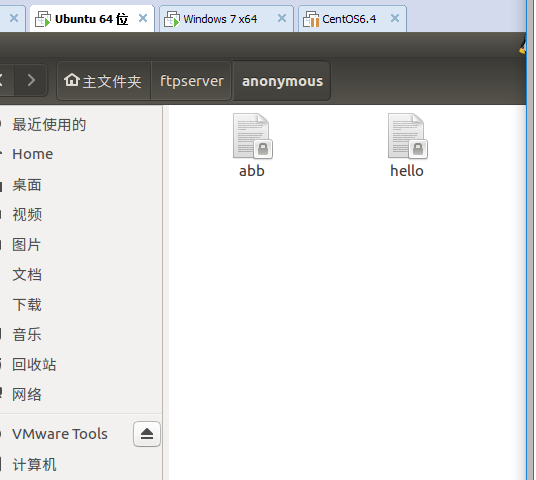The width and height of the screenshot is (536, 480).
Task: Click the abb file name label
Action: (252, 171)
